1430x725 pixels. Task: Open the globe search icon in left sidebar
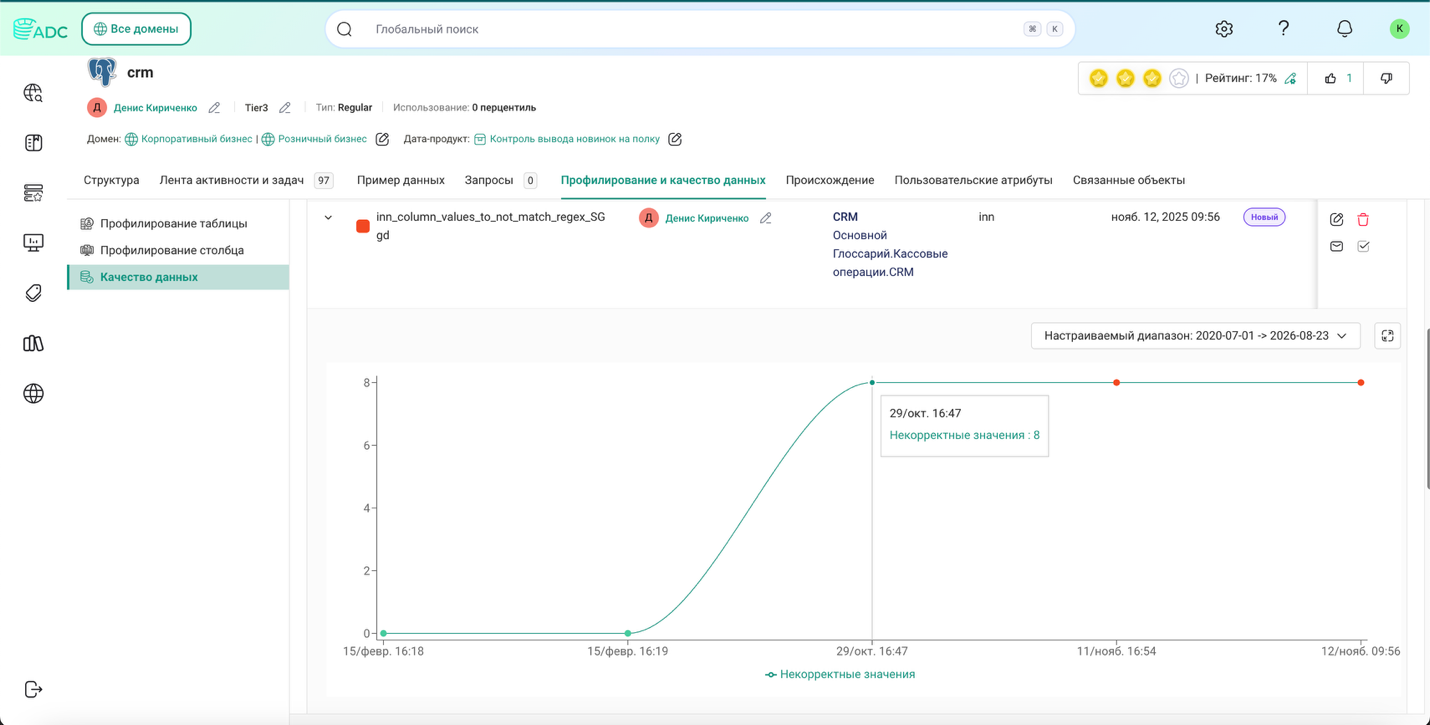point(33,93)
